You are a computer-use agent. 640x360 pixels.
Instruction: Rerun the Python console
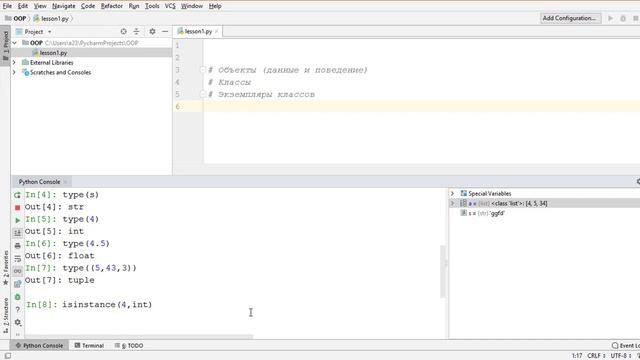point(17,195)
